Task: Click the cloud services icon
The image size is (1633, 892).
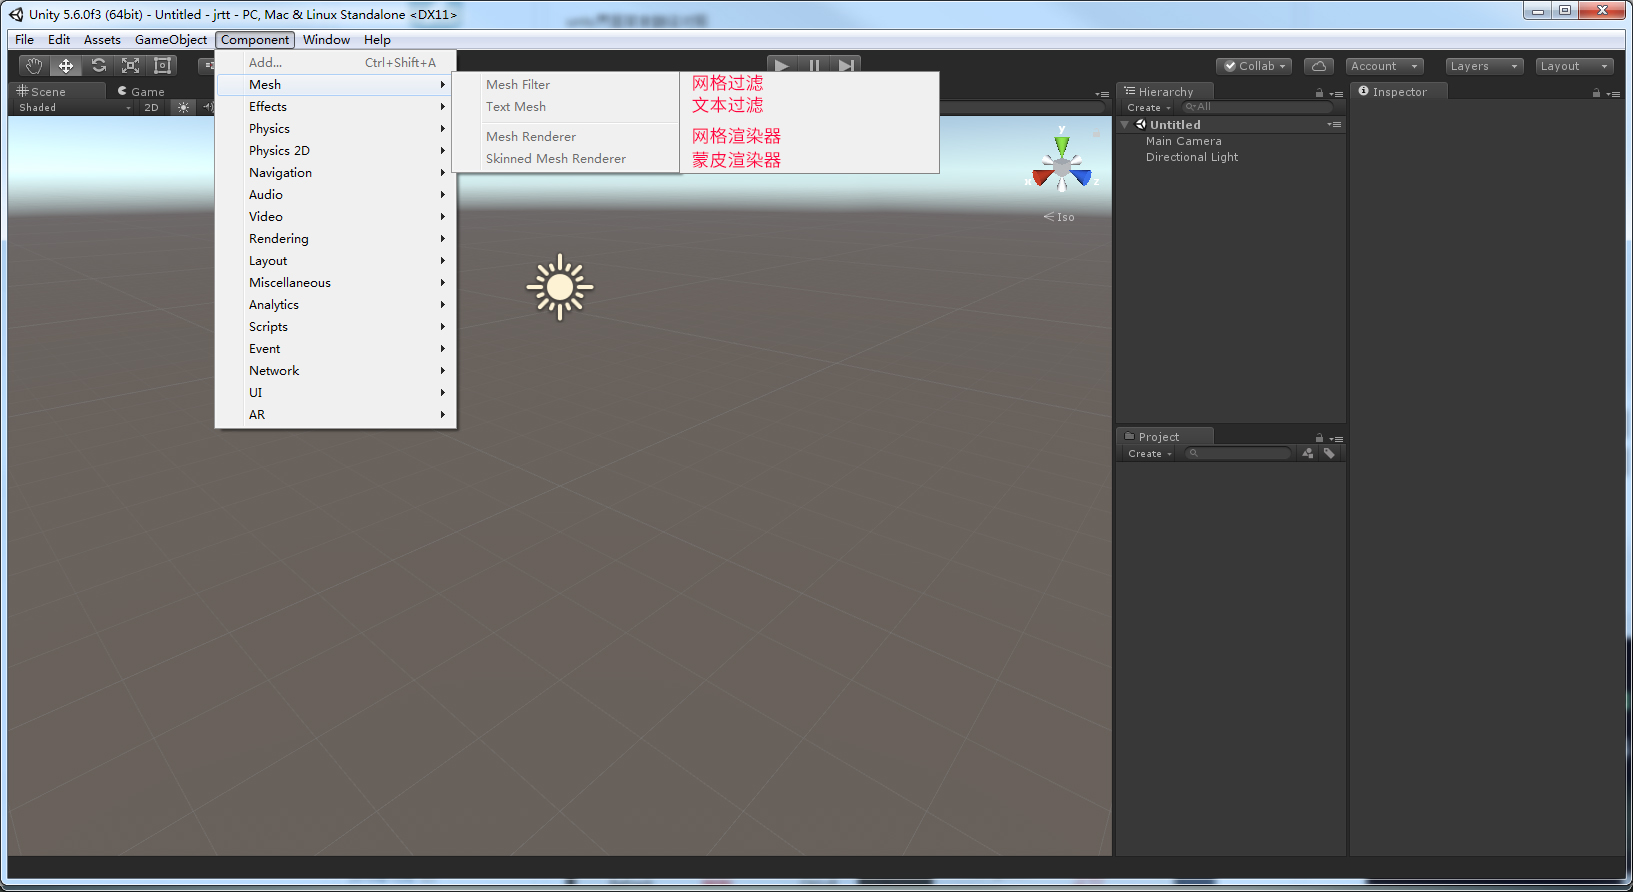Action: click(1318, 66)
